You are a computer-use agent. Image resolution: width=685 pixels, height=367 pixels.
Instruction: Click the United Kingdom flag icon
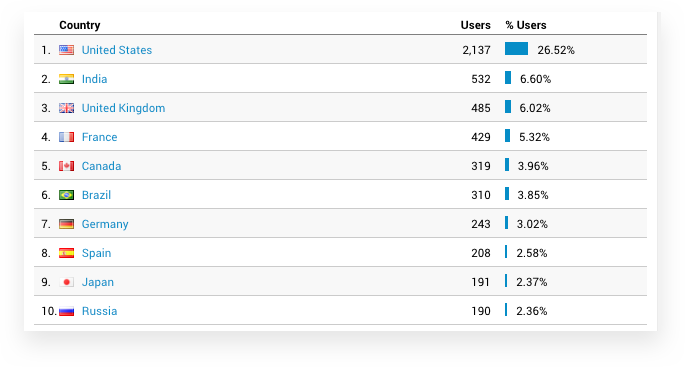(x=66, y=108)
